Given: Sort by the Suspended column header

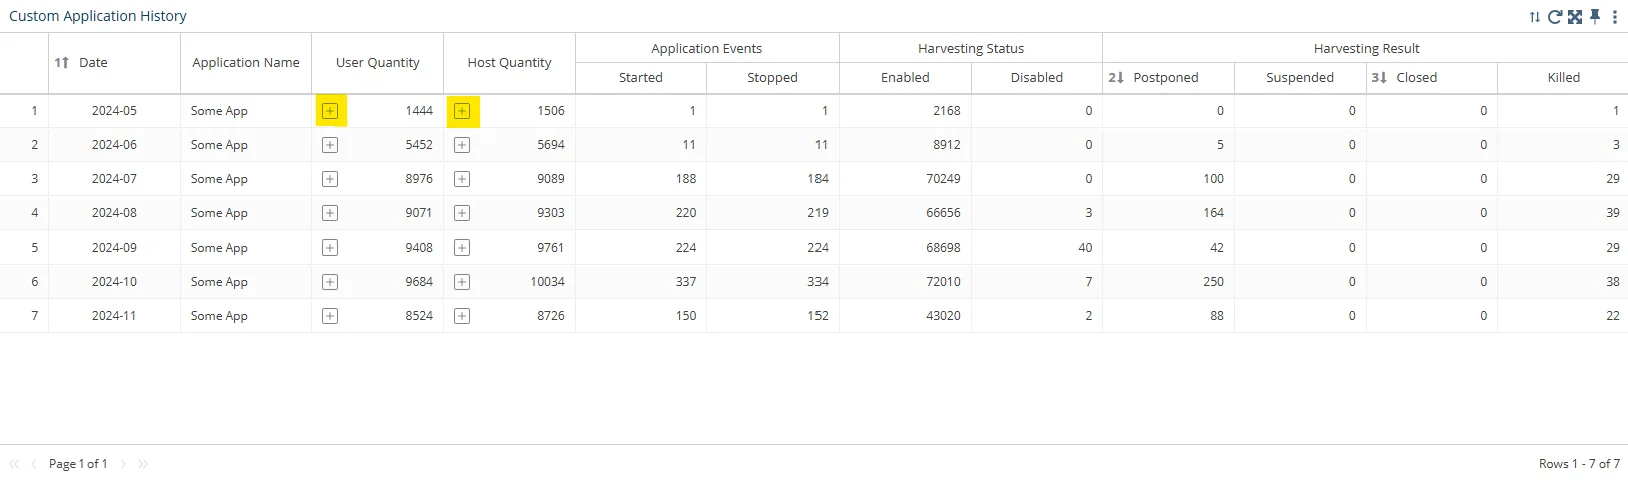Looking at the screenshot, I should [1300, 77].
